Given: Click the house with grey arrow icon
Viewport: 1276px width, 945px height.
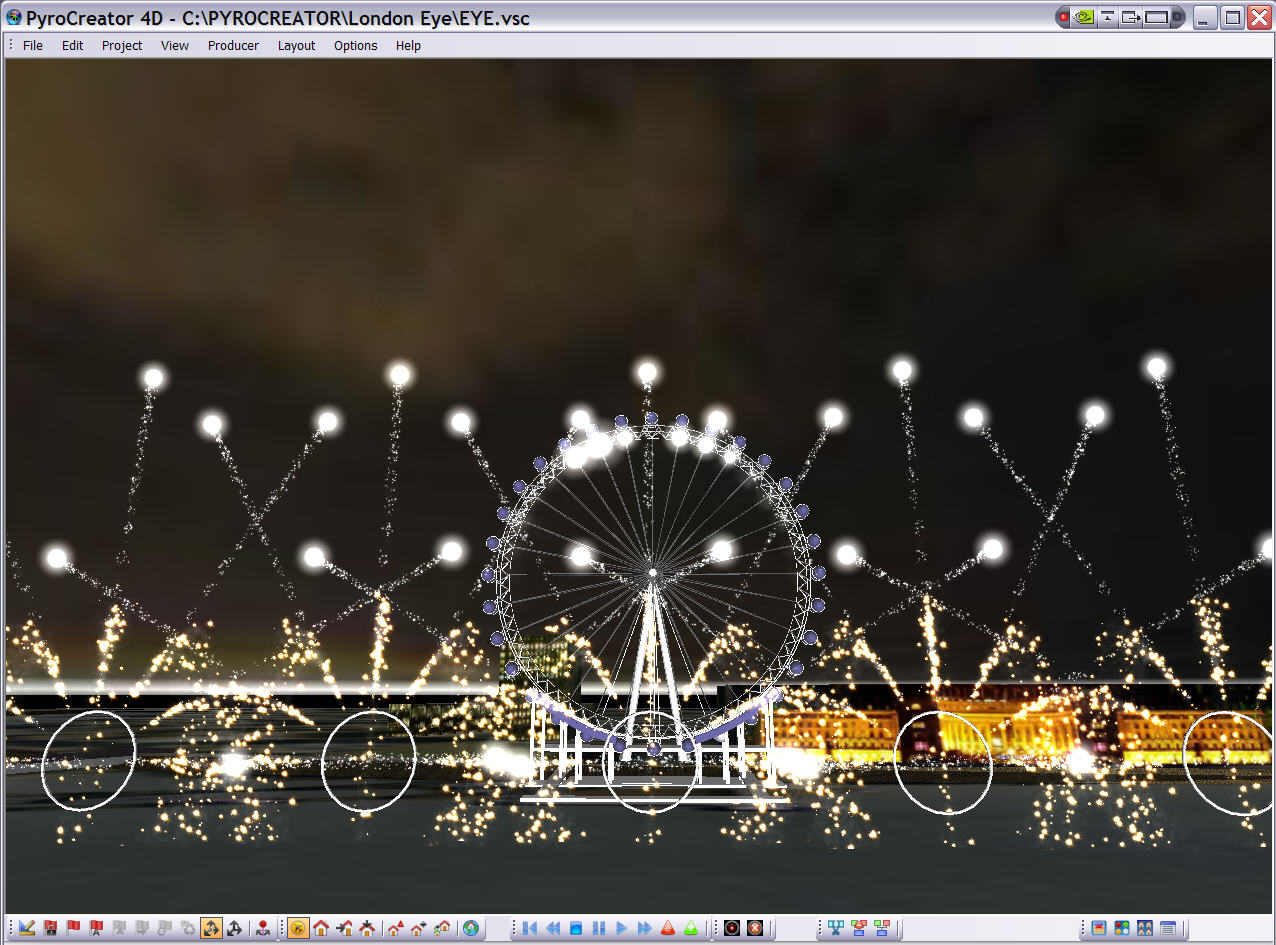Looking at the screenshot, I should tap(418, 928).
